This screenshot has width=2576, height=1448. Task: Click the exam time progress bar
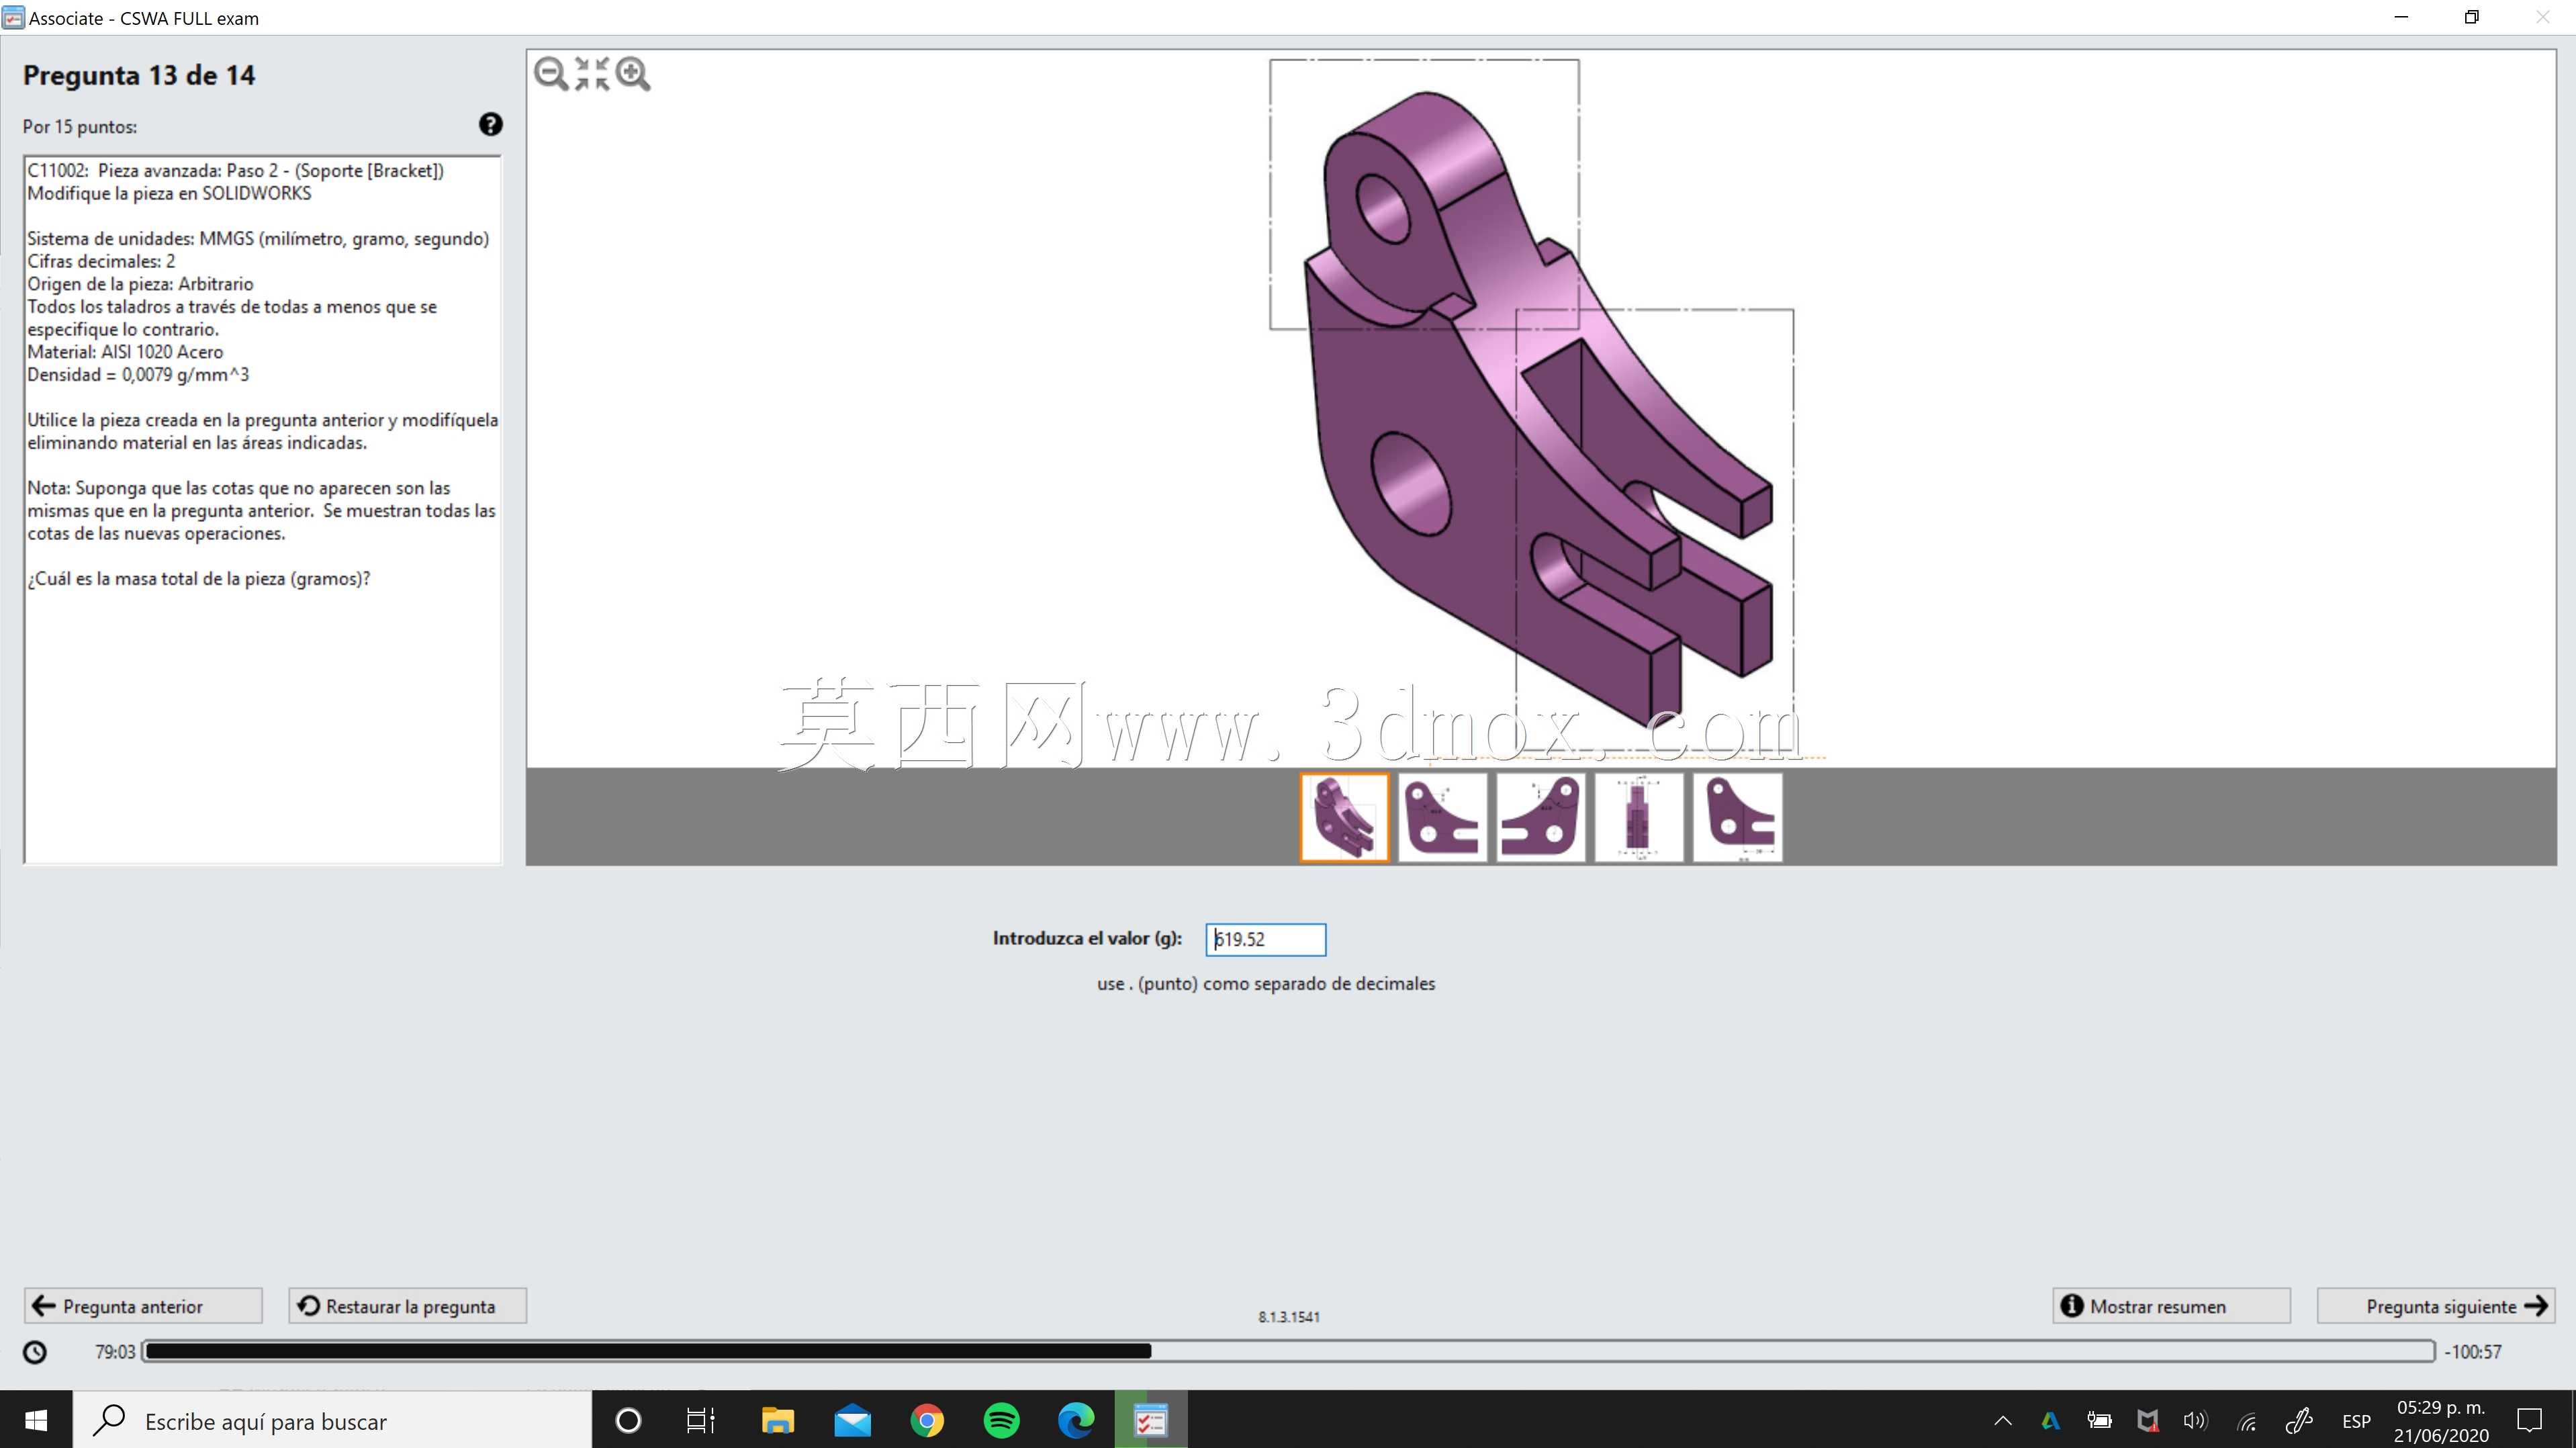[x=1289, y=1351]
